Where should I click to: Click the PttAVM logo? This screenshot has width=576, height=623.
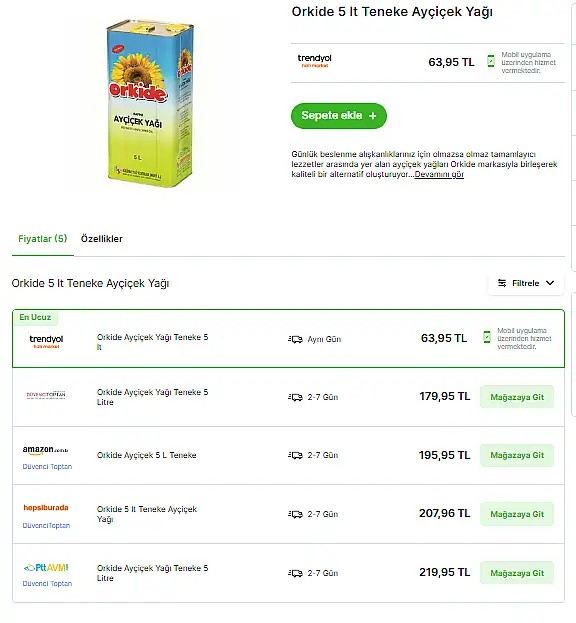click(46, 568)
